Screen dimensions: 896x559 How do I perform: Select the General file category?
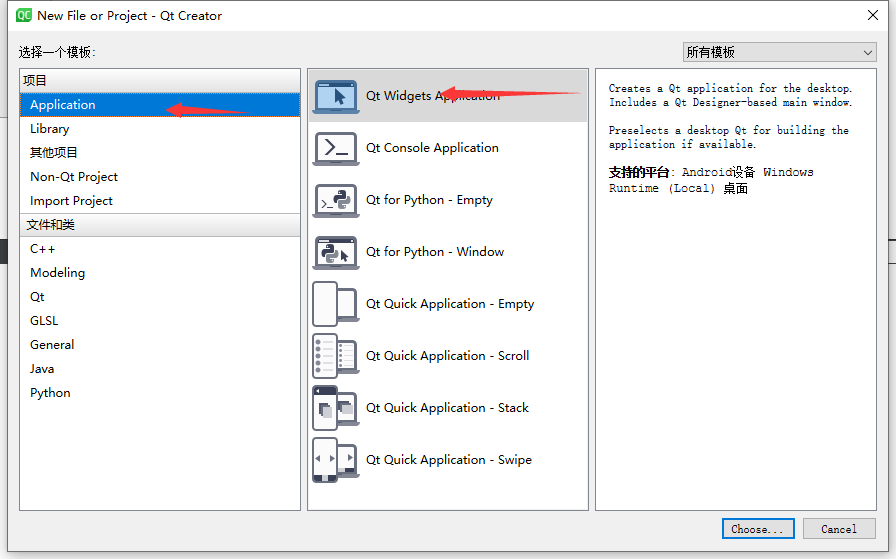[x=160, y=345]
